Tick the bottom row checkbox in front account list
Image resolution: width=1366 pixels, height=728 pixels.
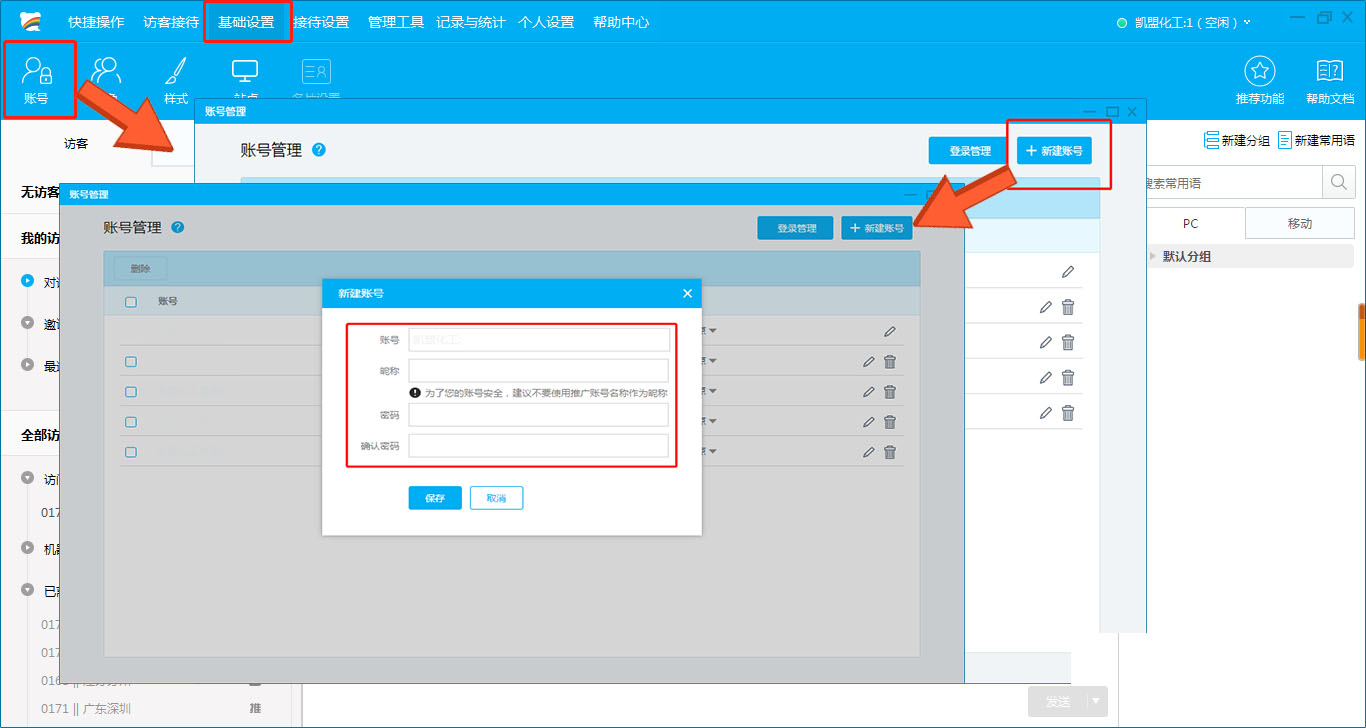tap(131, 452)
